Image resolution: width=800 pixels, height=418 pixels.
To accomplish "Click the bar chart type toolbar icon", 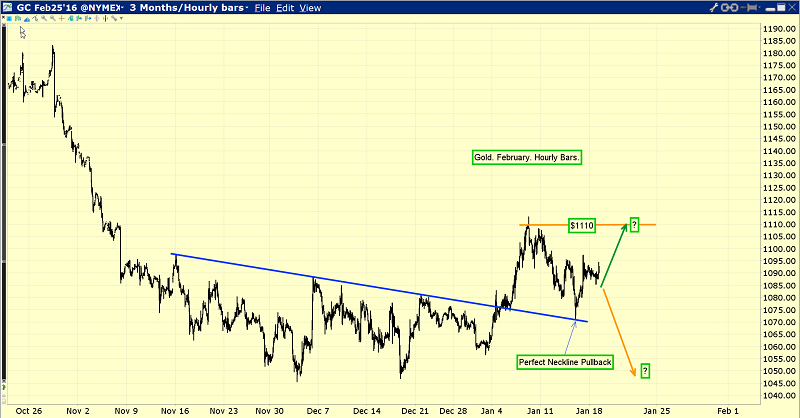I will 18,18.
